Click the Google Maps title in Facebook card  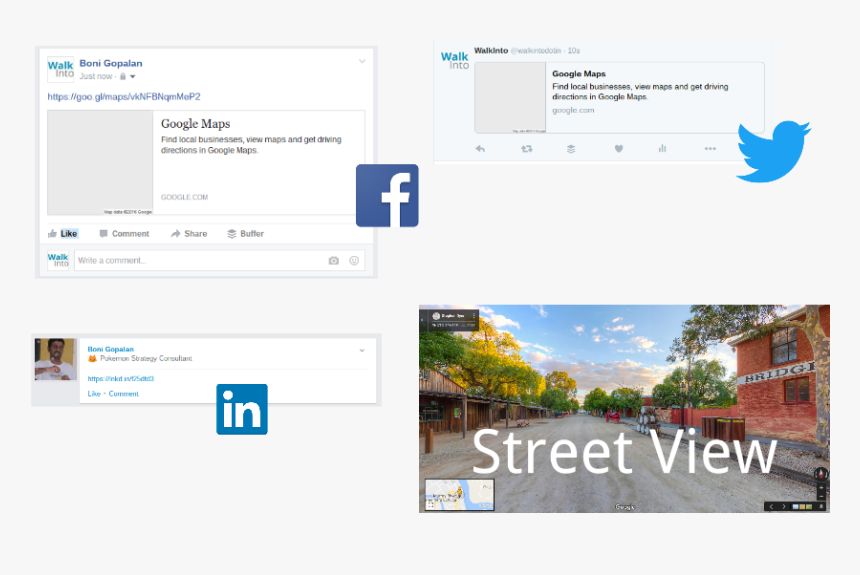pyautogui.click(x=195, y=123)
